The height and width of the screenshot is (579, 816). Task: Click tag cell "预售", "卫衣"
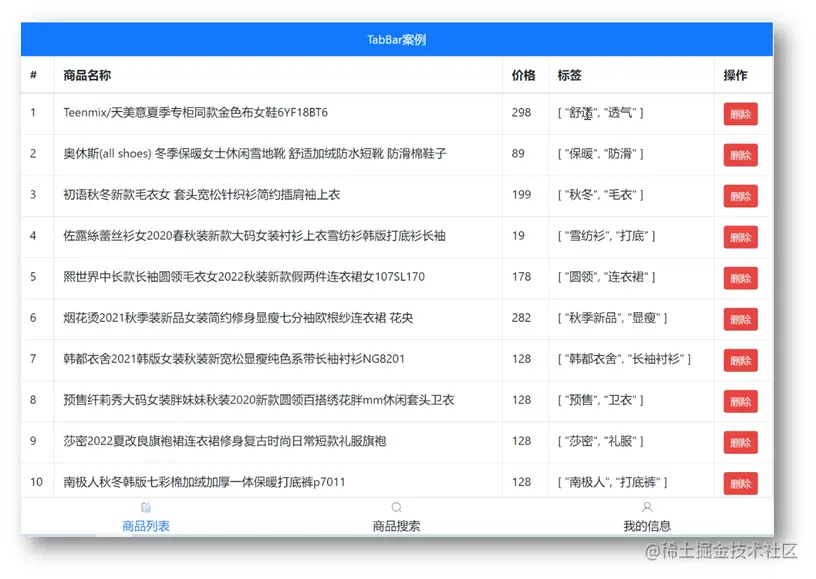click(601, 400)
